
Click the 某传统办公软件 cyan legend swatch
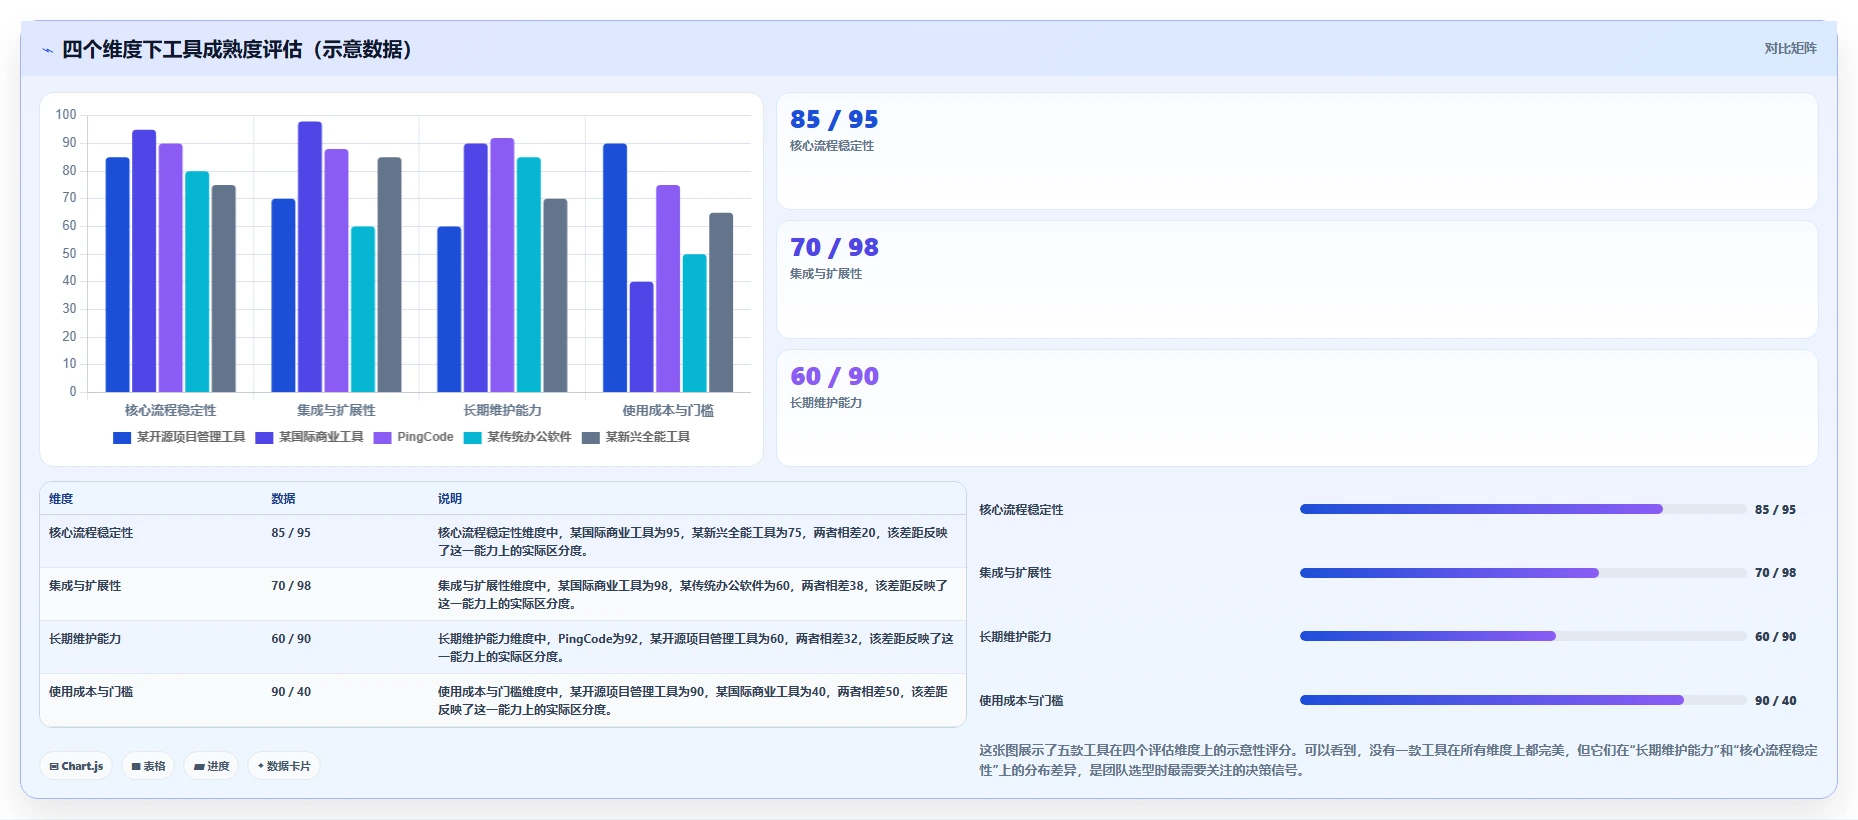click(x=472, y=438)
